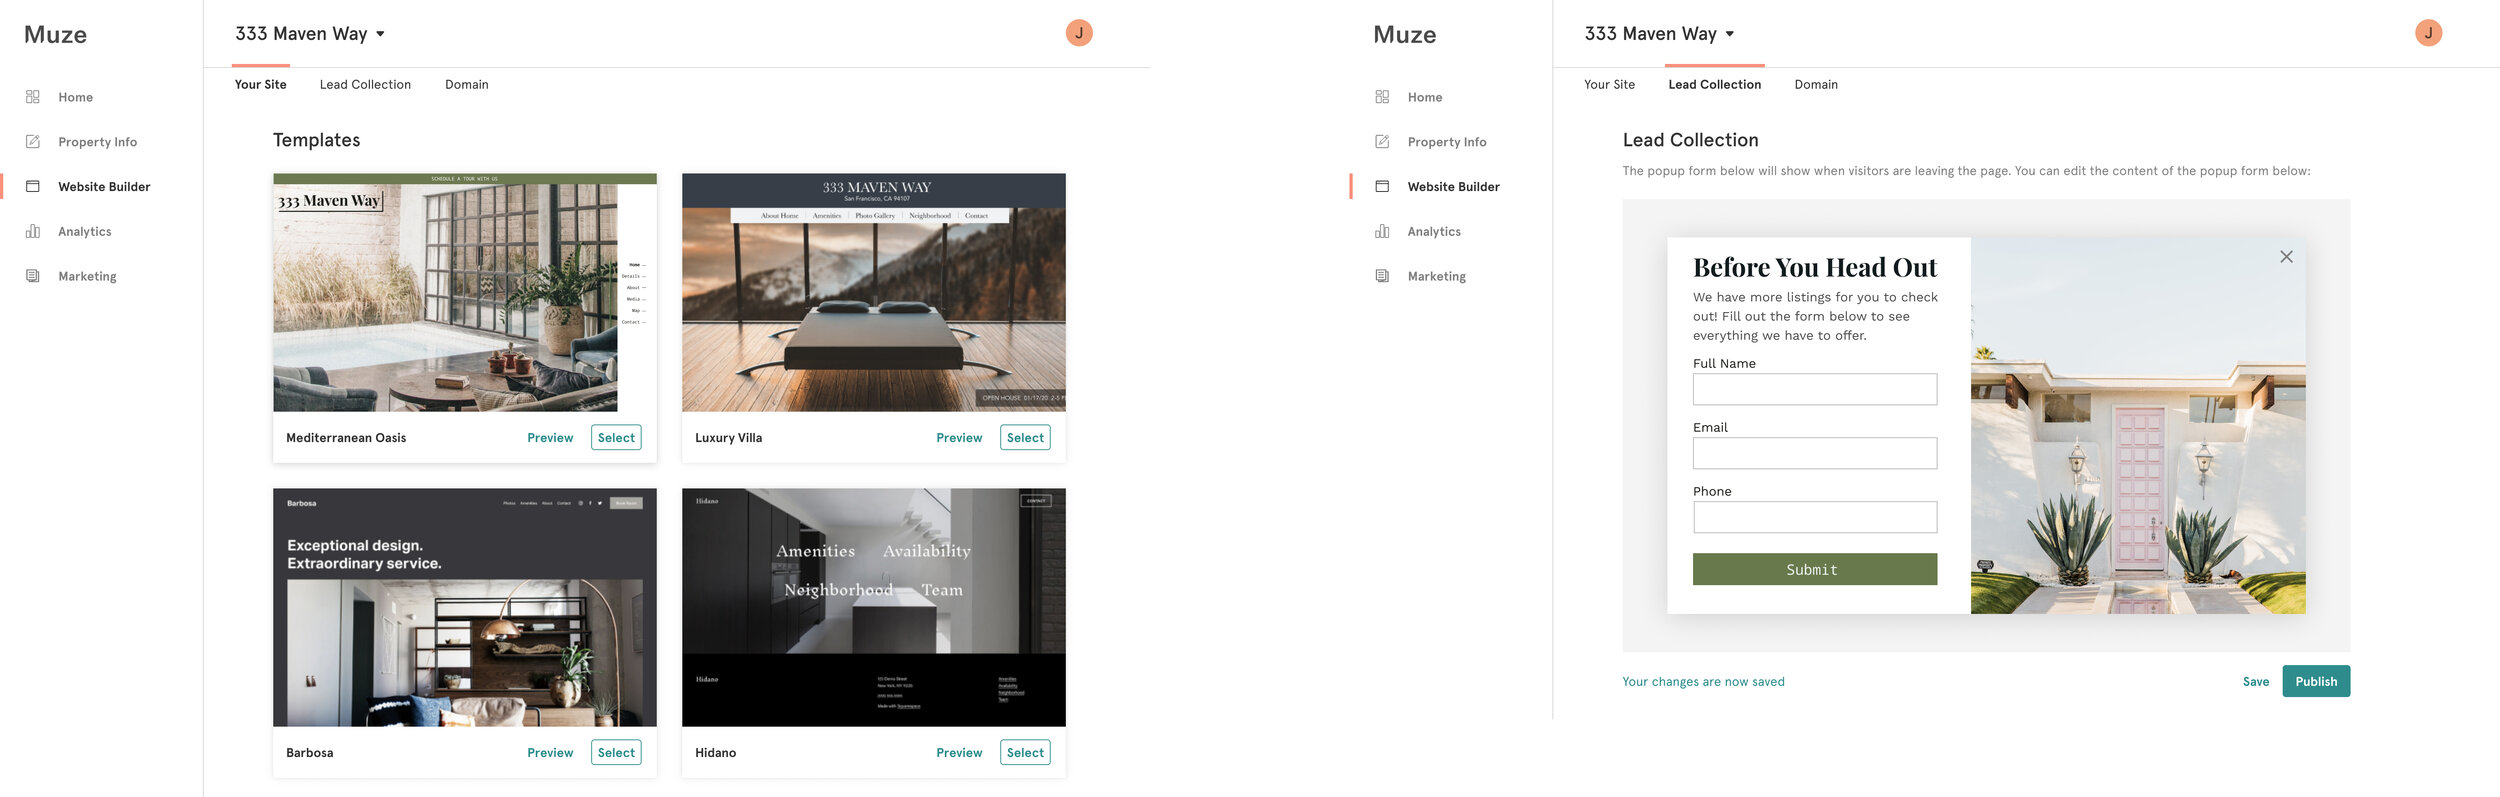Click Barbosa template thumbnail
The image size is (2500, 797).
[x=465, y=607]
